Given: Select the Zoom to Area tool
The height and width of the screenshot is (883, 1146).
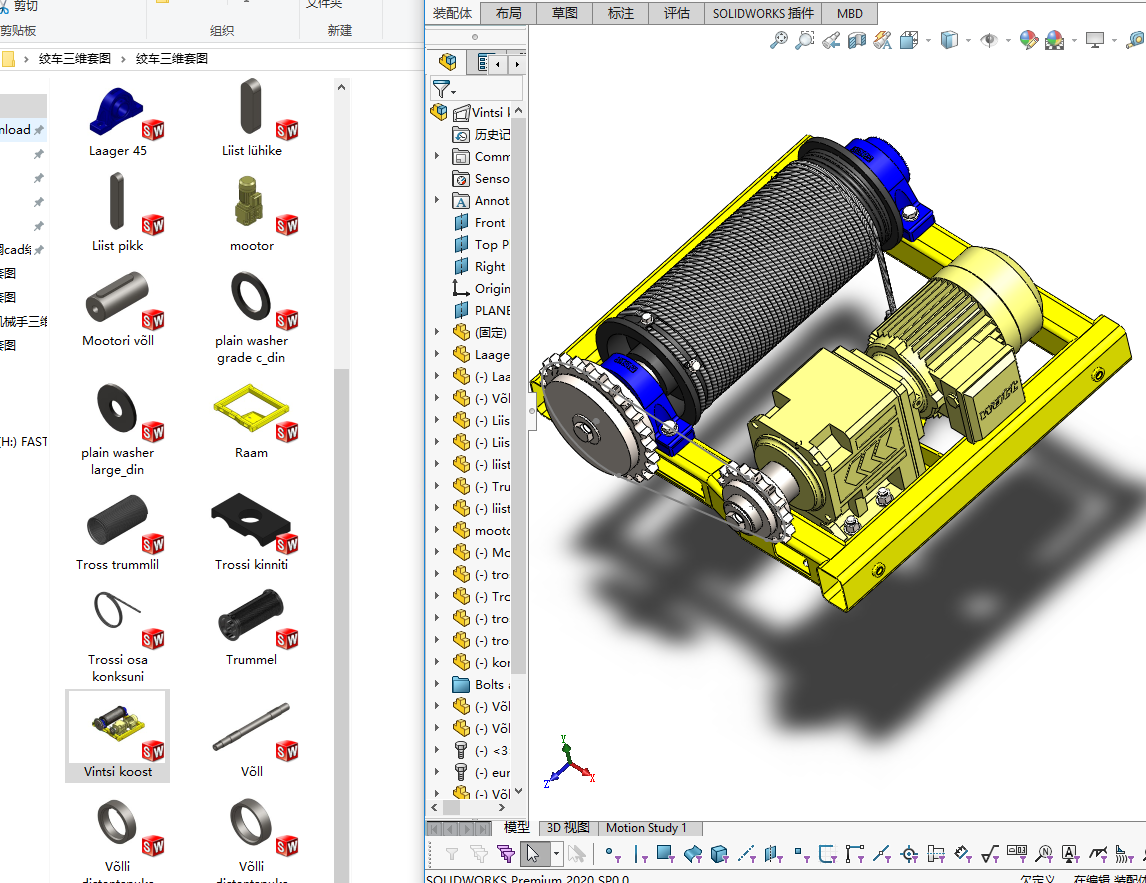Looking at the screenshot, I should pos(804,40).
